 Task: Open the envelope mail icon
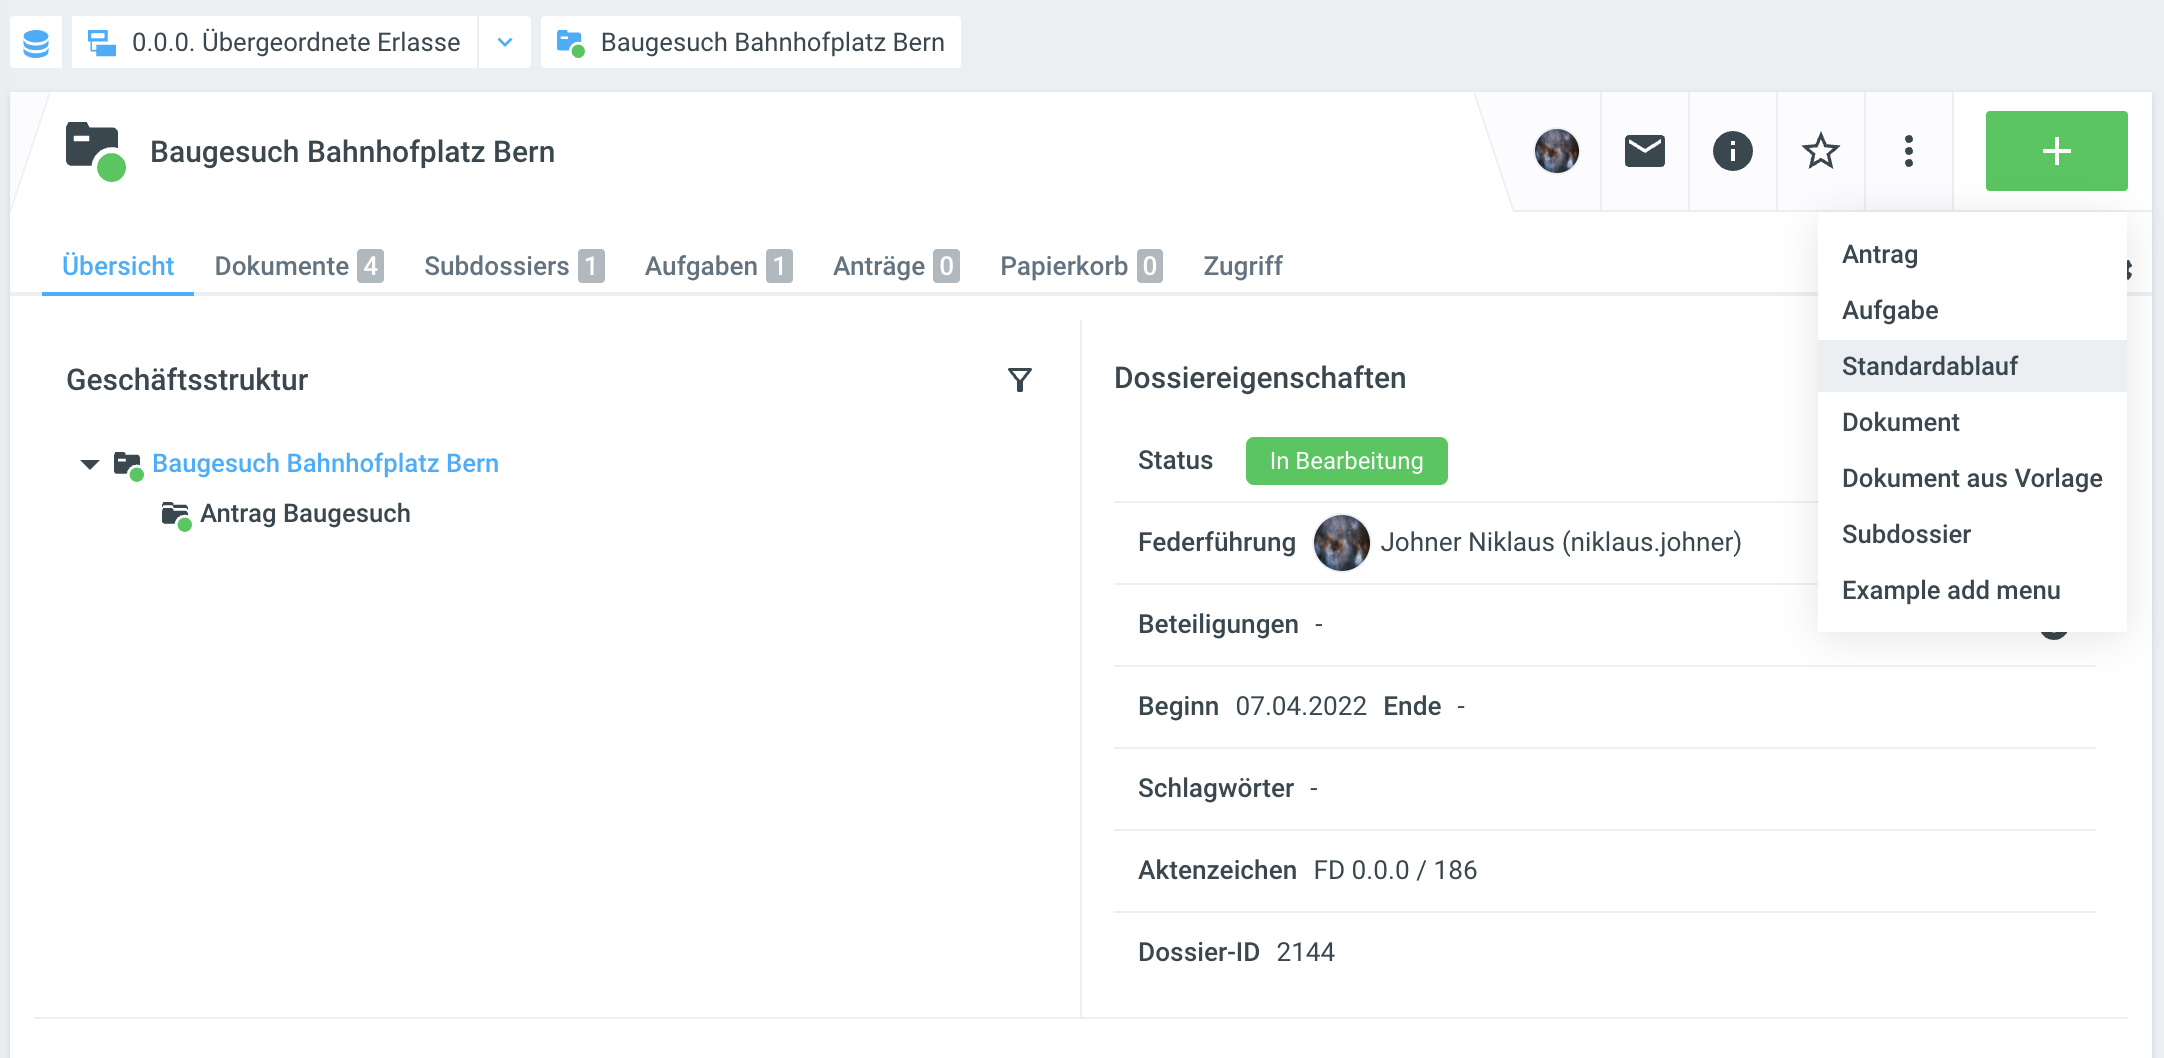coord(1644,151)
